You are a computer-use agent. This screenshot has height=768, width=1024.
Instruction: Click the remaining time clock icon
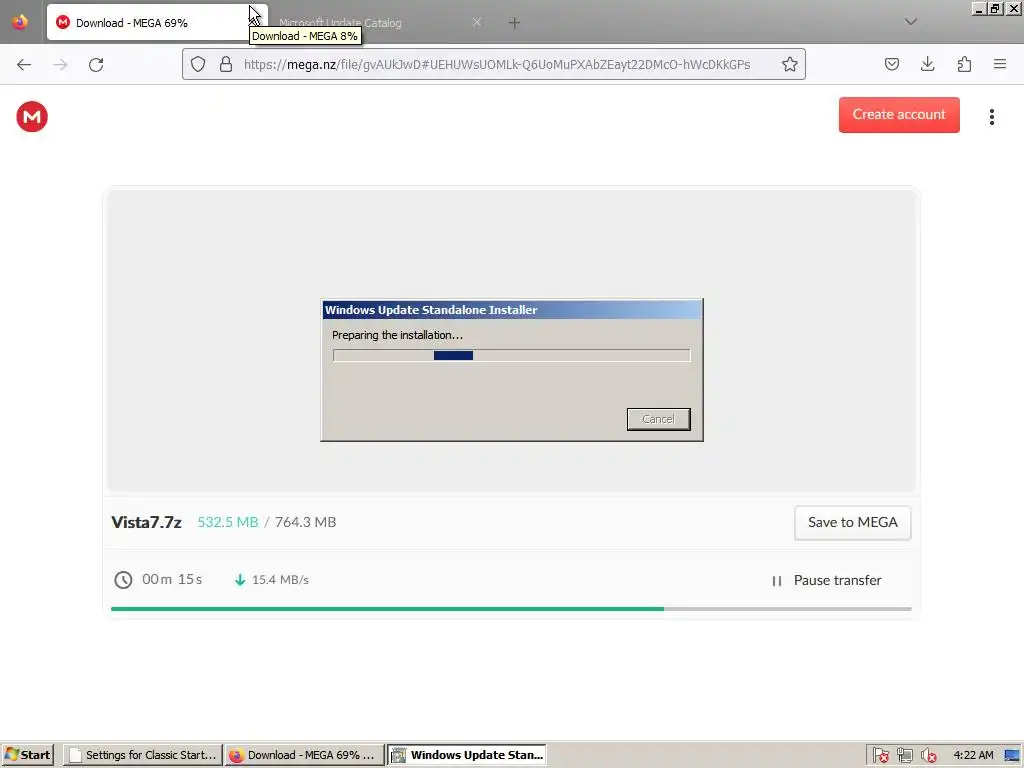click(x=123, y=580)
